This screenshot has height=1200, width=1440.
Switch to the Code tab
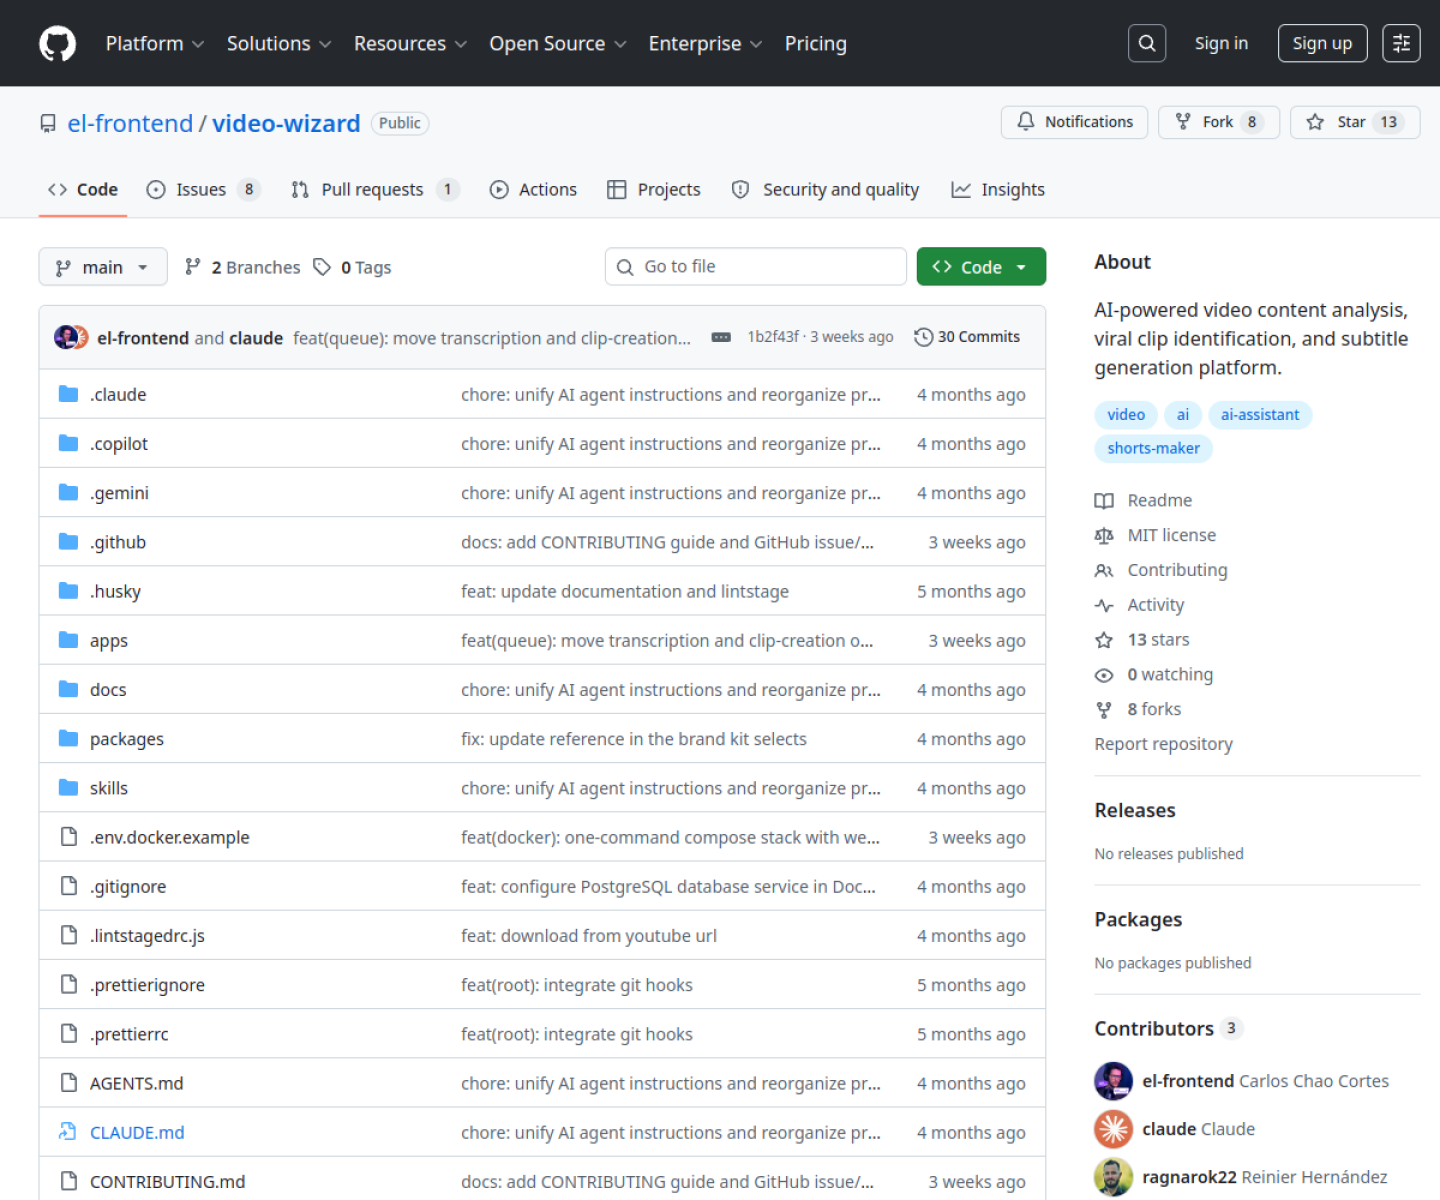click(x=83, y=190)
